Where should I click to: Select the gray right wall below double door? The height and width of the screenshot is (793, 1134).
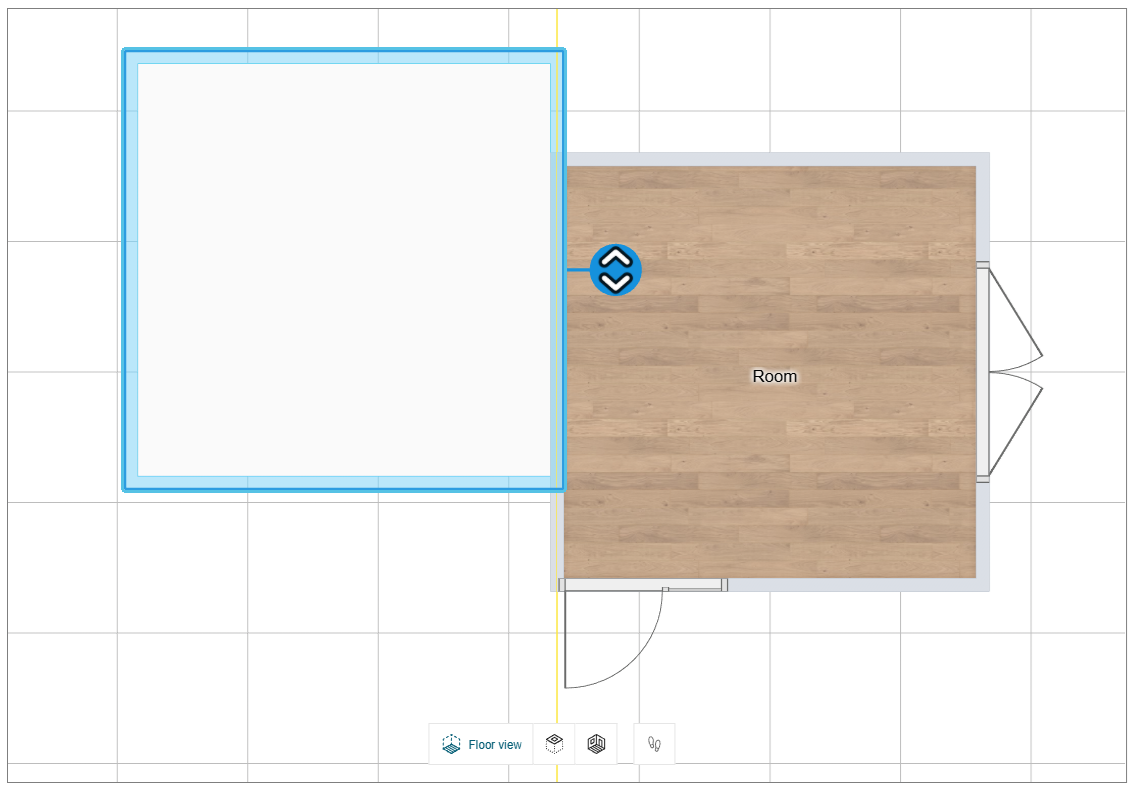click(982, 535)
